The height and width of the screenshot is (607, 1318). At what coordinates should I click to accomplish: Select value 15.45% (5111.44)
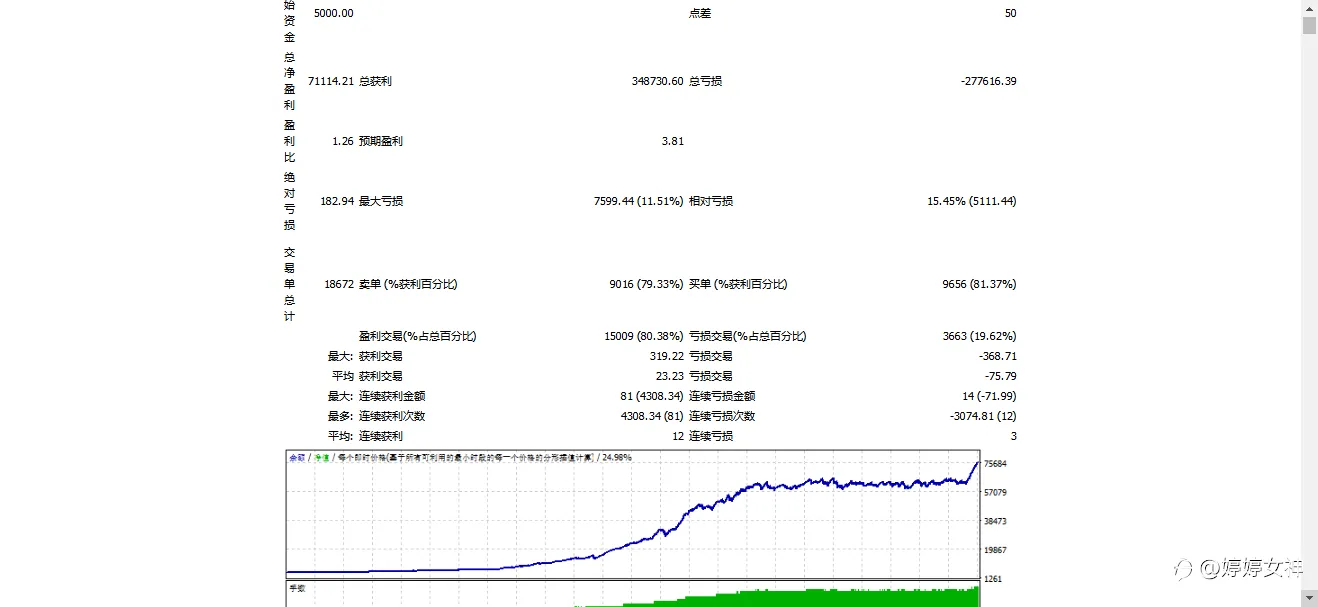click(972, 201)
